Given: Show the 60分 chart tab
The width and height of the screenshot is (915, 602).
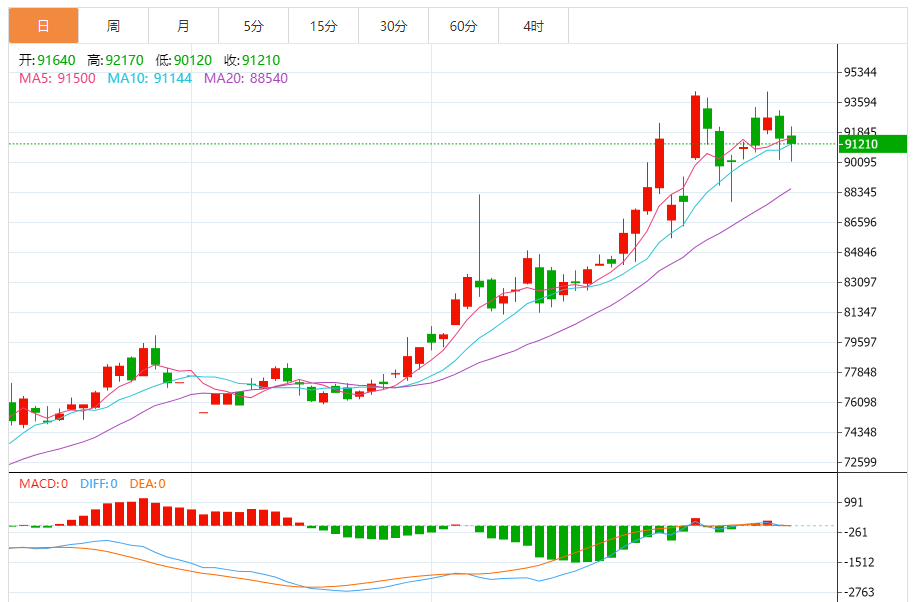Looking at the screenshot, I should [463, 26].
